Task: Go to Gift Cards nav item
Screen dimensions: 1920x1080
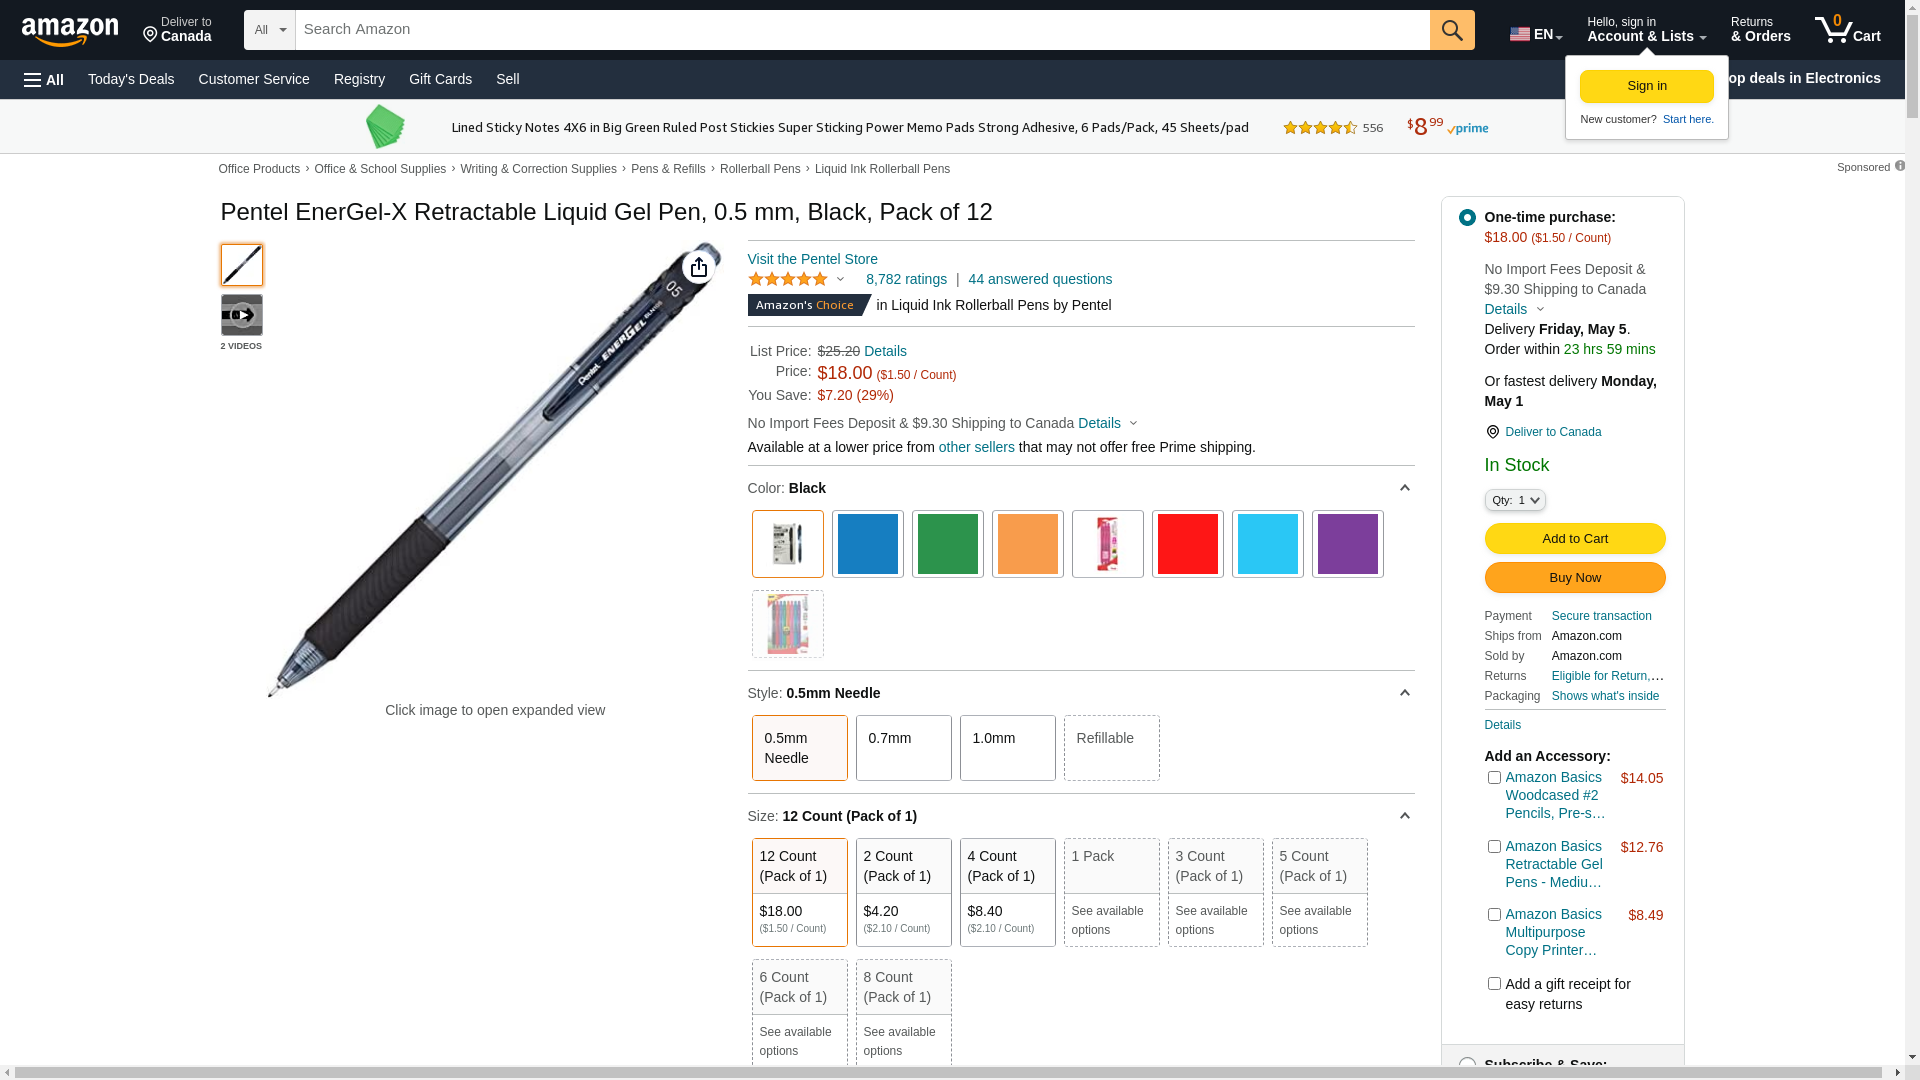Action: coord(440,79)
